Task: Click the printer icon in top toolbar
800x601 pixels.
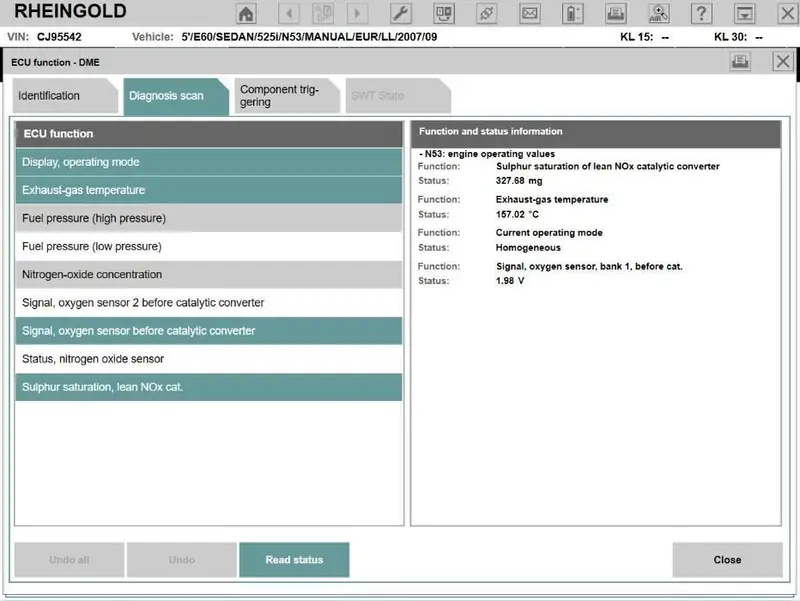Action: coord(616,13)
